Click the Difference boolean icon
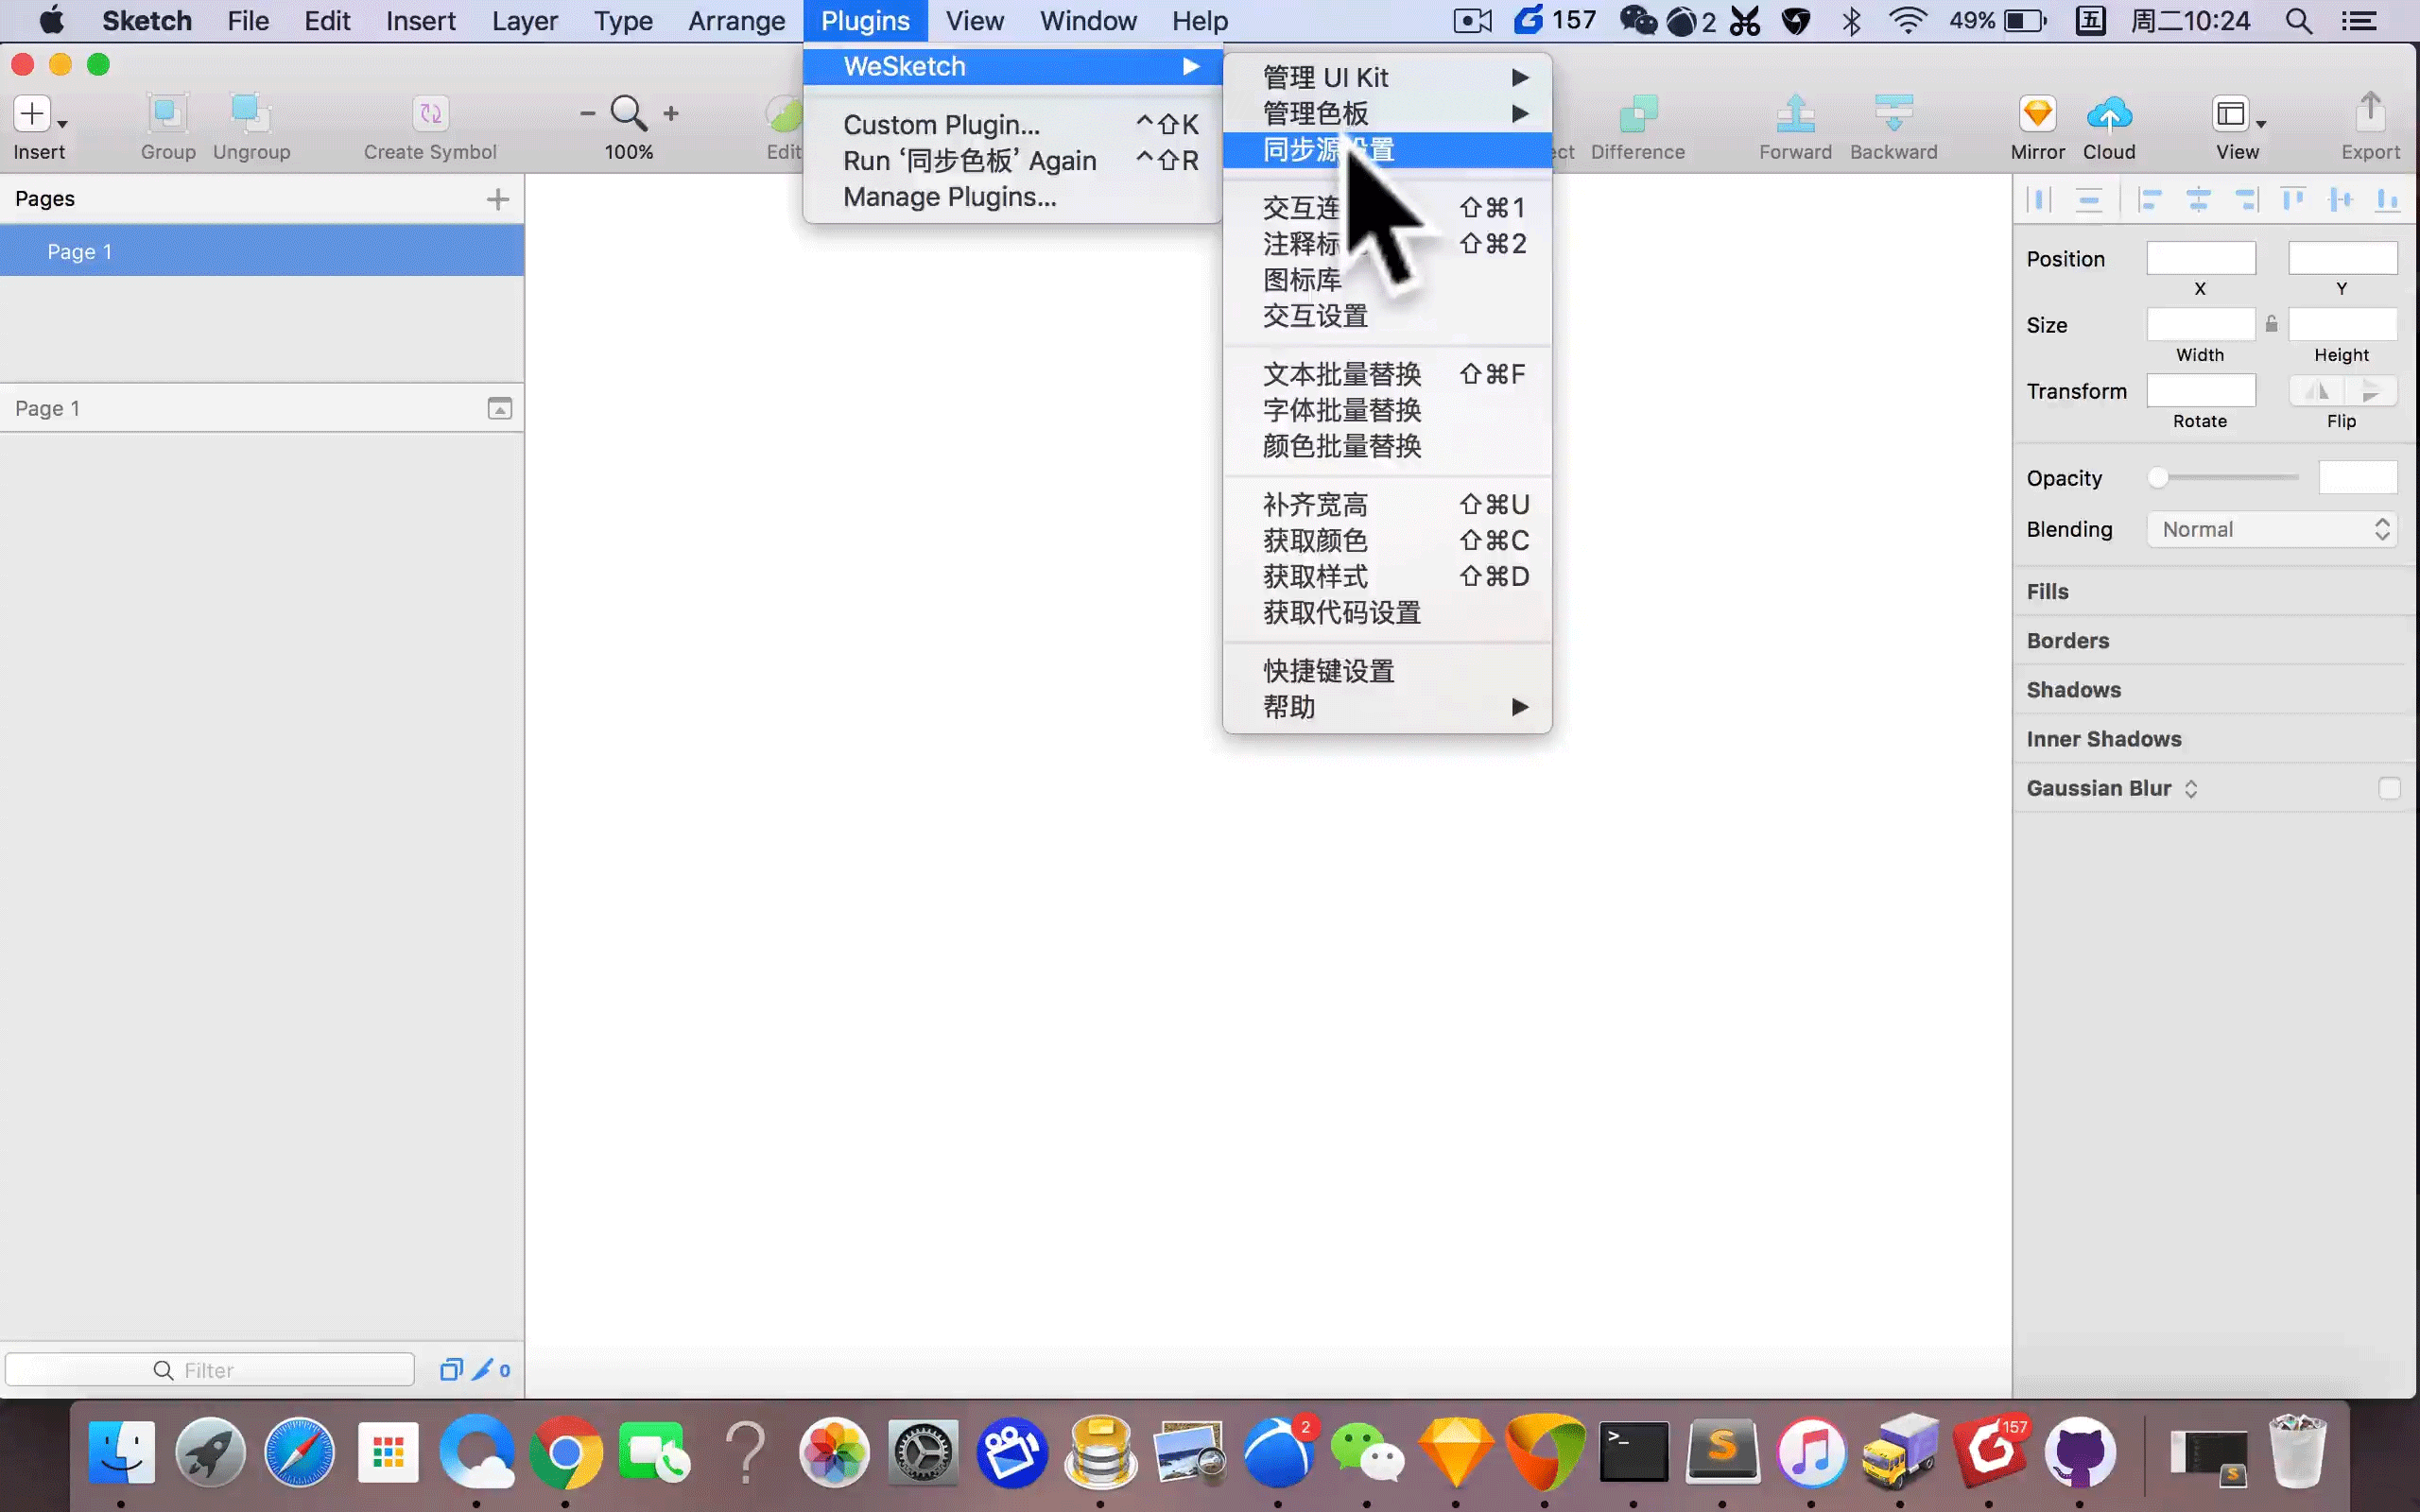 1637,115
